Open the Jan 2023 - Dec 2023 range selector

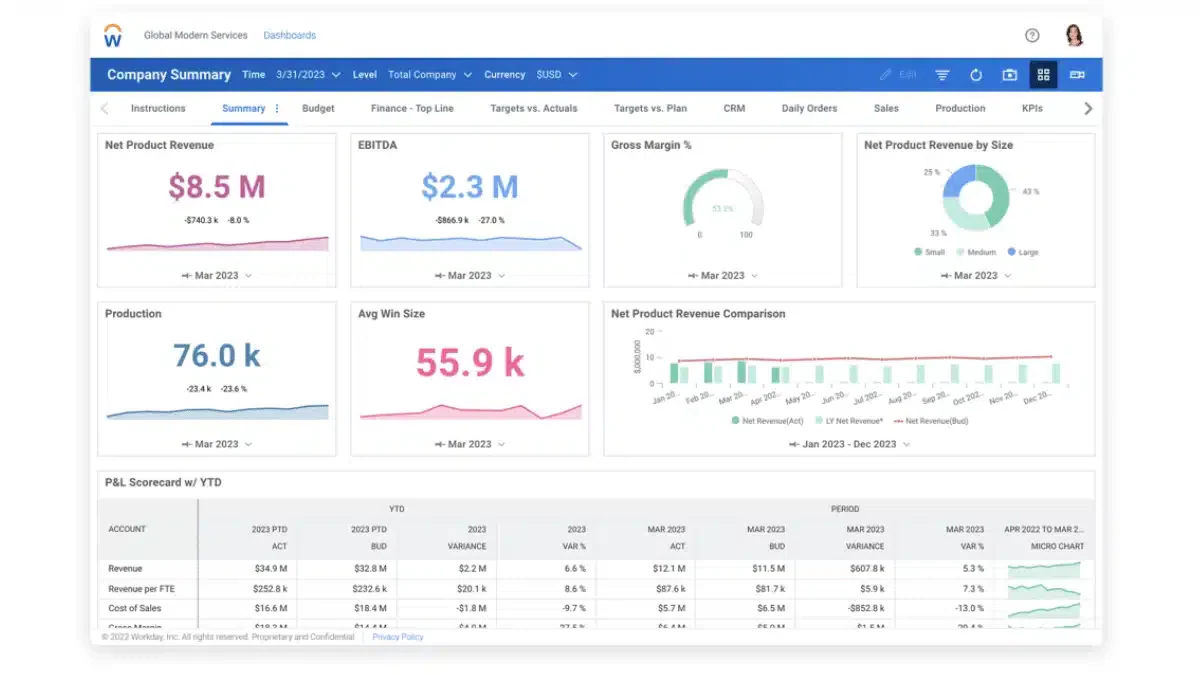849,444
